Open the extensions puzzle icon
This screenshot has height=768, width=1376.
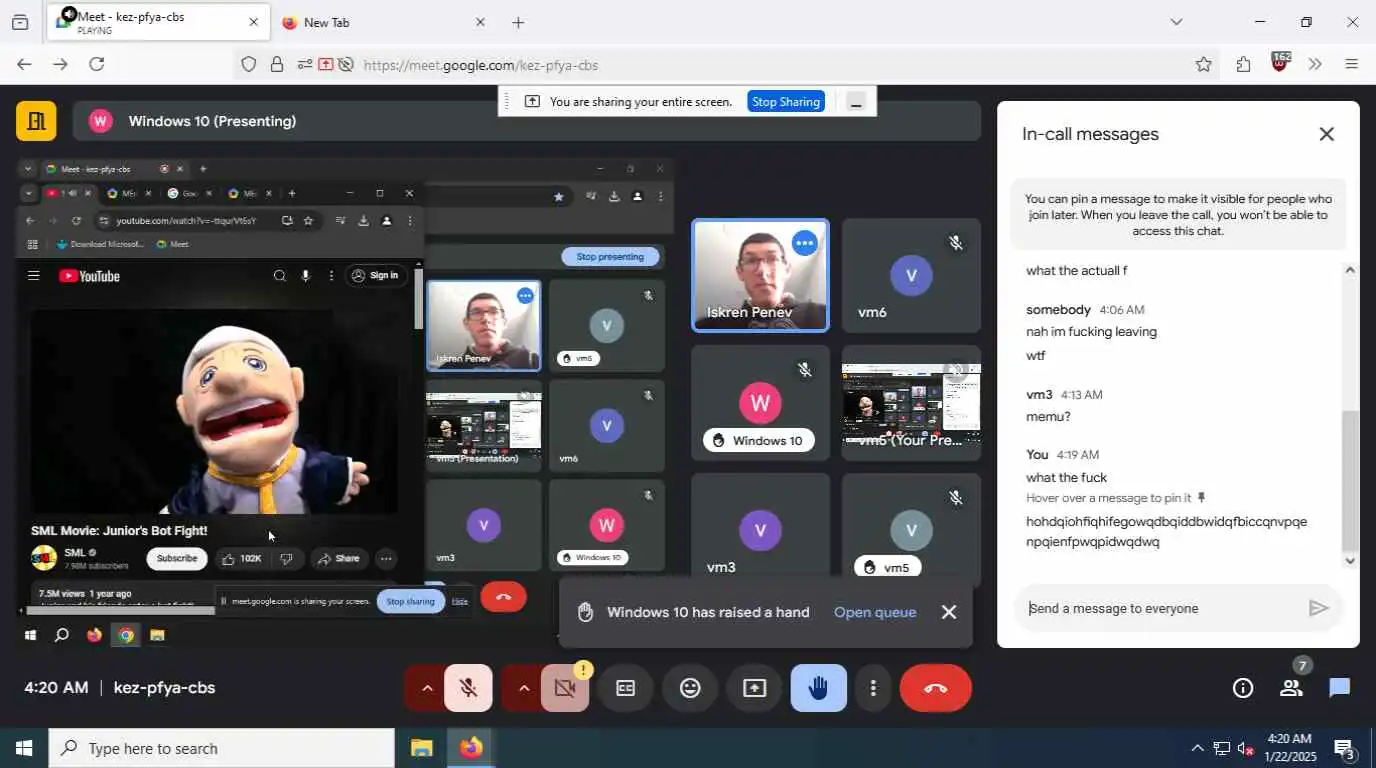click(x=1243, y=64)
